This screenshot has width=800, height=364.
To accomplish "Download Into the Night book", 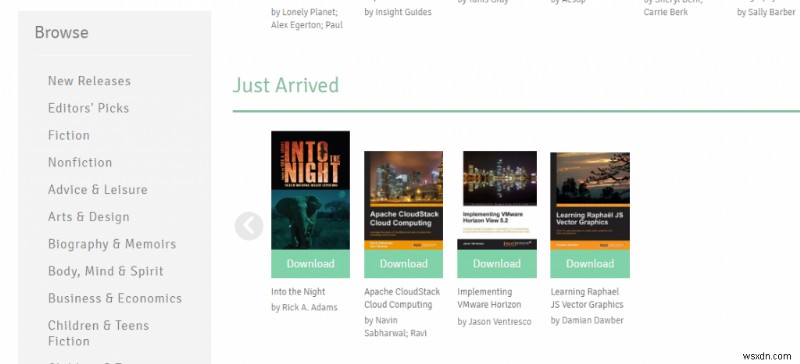I will coord(310,264).
